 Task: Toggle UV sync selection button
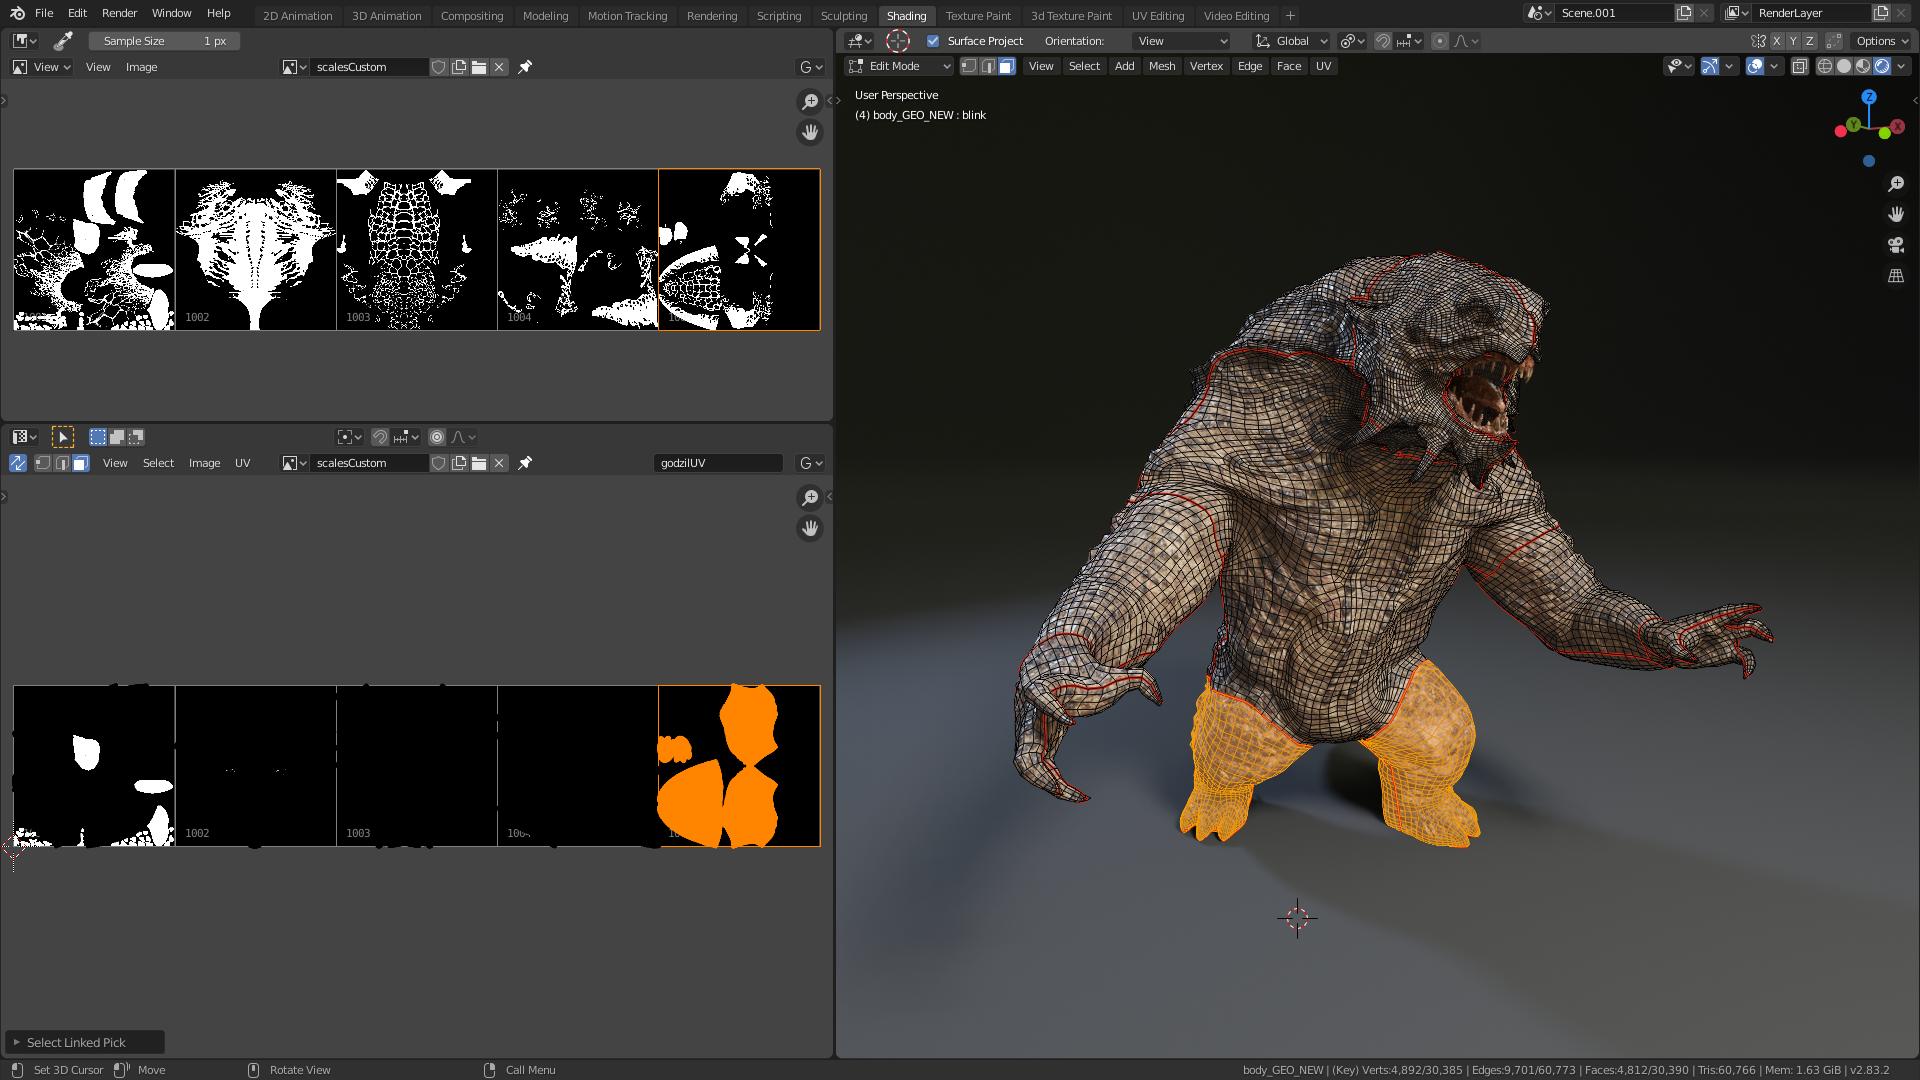[18, 463]
